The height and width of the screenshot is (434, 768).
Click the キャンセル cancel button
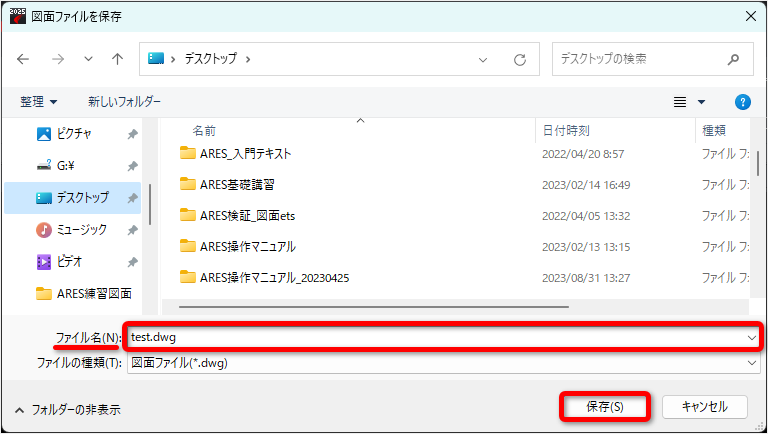tap(705, 407)
